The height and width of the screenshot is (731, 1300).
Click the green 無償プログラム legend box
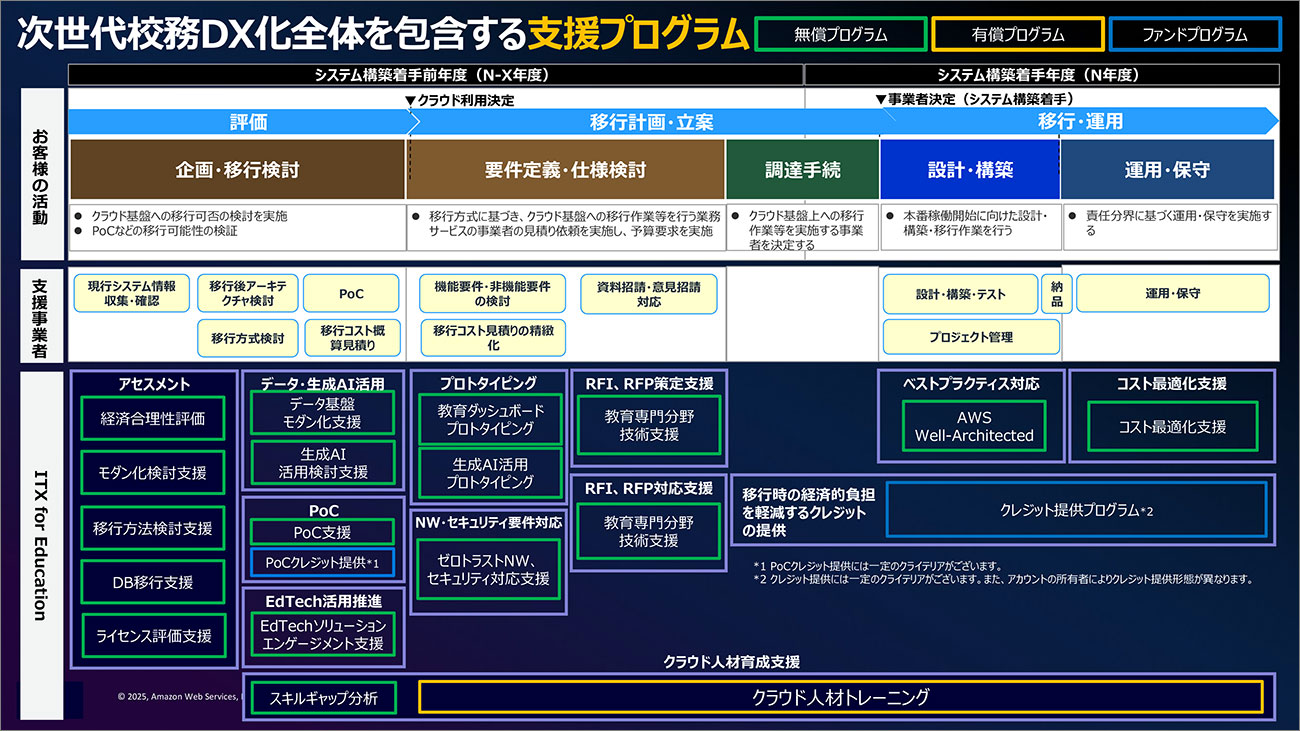pos(840,34)
